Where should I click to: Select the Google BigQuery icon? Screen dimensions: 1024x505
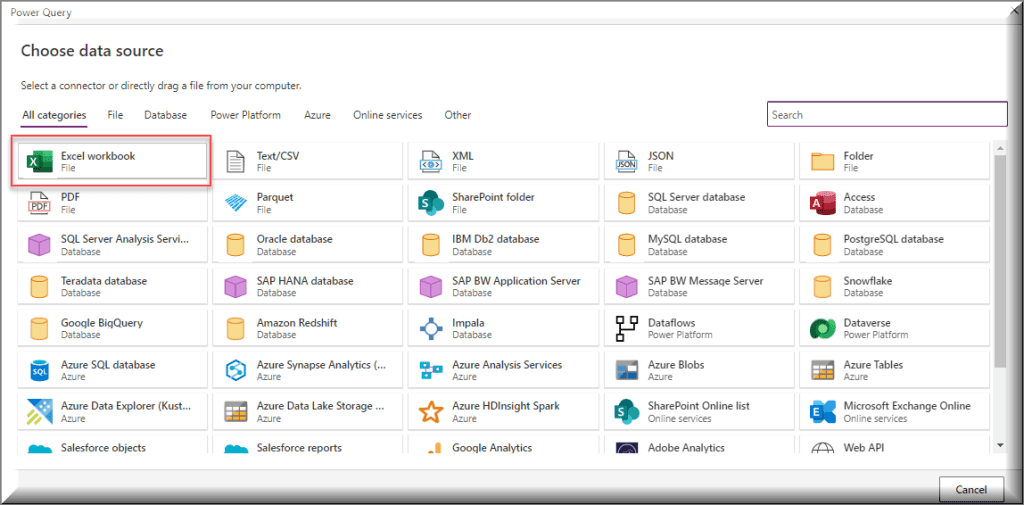tap(39, 329)
